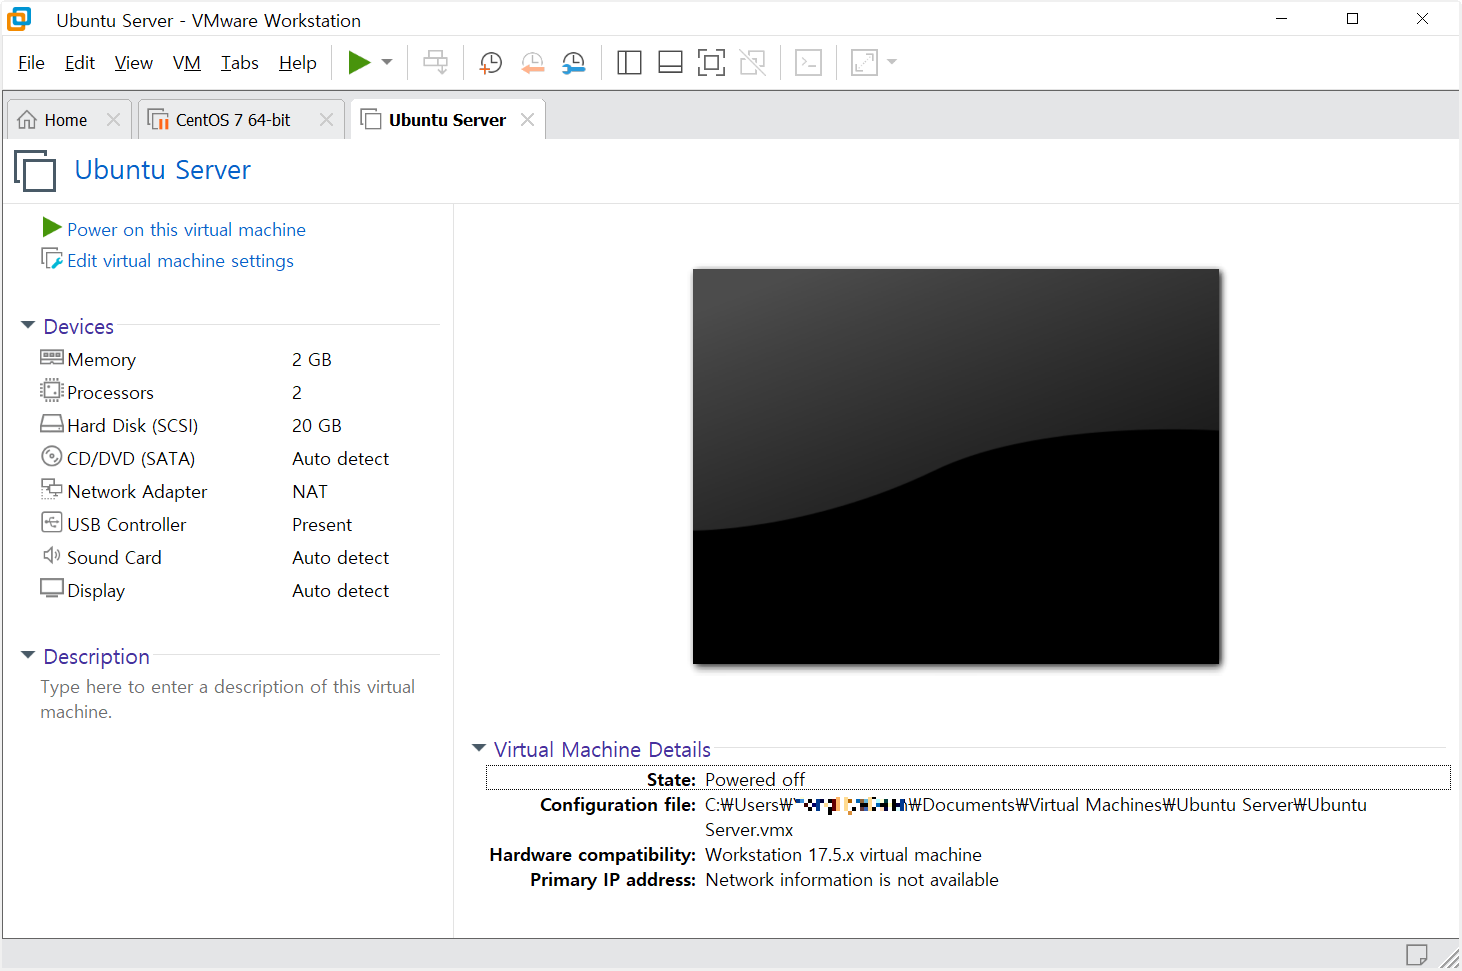Enter full screen mode icon
Screen dimensions: 1462x971
(x=711, y=63)
